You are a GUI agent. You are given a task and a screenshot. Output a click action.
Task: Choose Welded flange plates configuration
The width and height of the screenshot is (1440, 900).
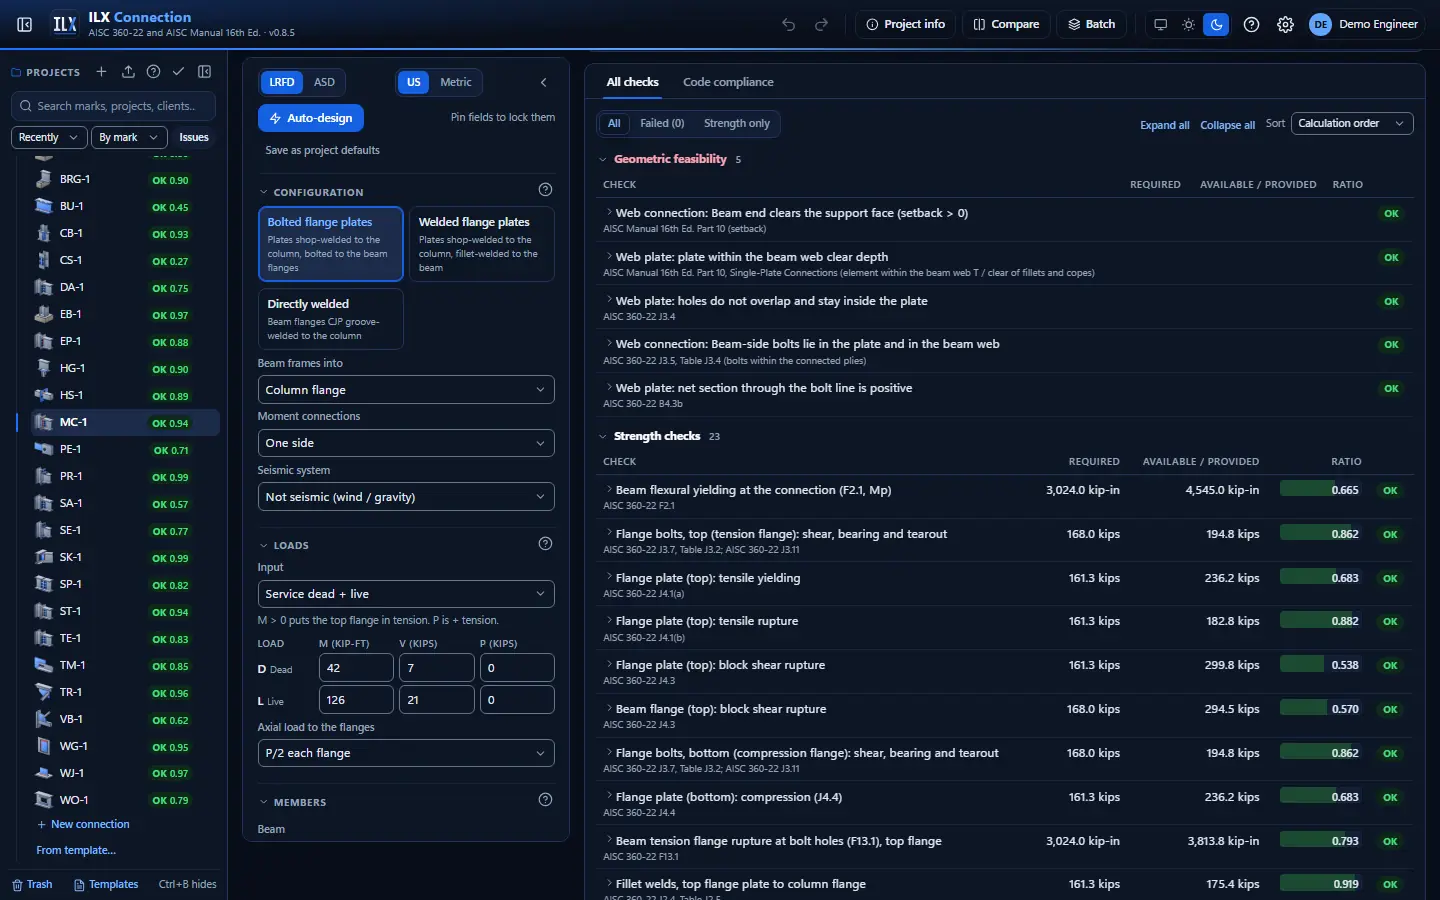click(x=481, y=244)
